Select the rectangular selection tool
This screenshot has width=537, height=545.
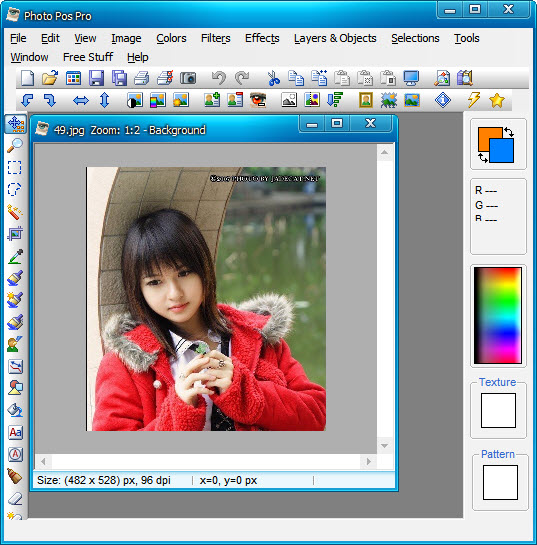pyautogui.click(x=15, y=167)
